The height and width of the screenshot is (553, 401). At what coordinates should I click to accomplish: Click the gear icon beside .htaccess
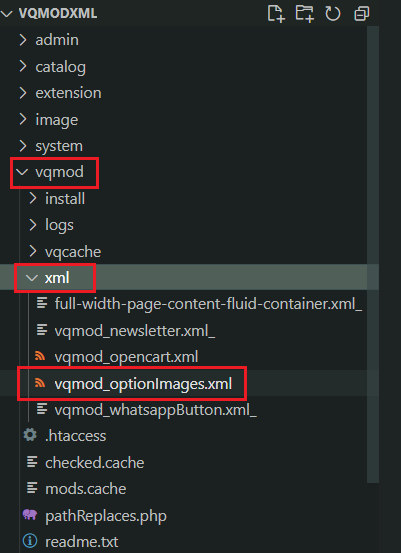click(30, 435)
